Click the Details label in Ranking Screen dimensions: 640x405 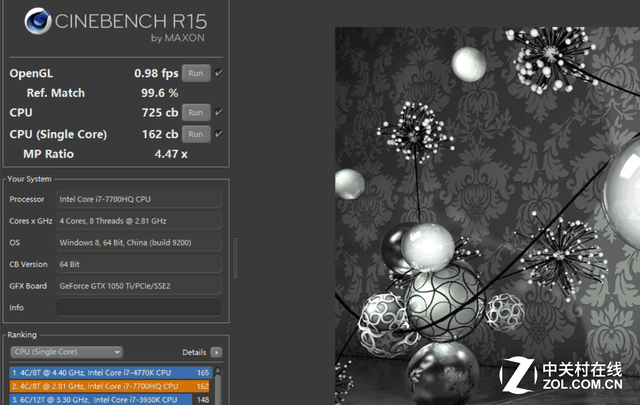(194, 352)
